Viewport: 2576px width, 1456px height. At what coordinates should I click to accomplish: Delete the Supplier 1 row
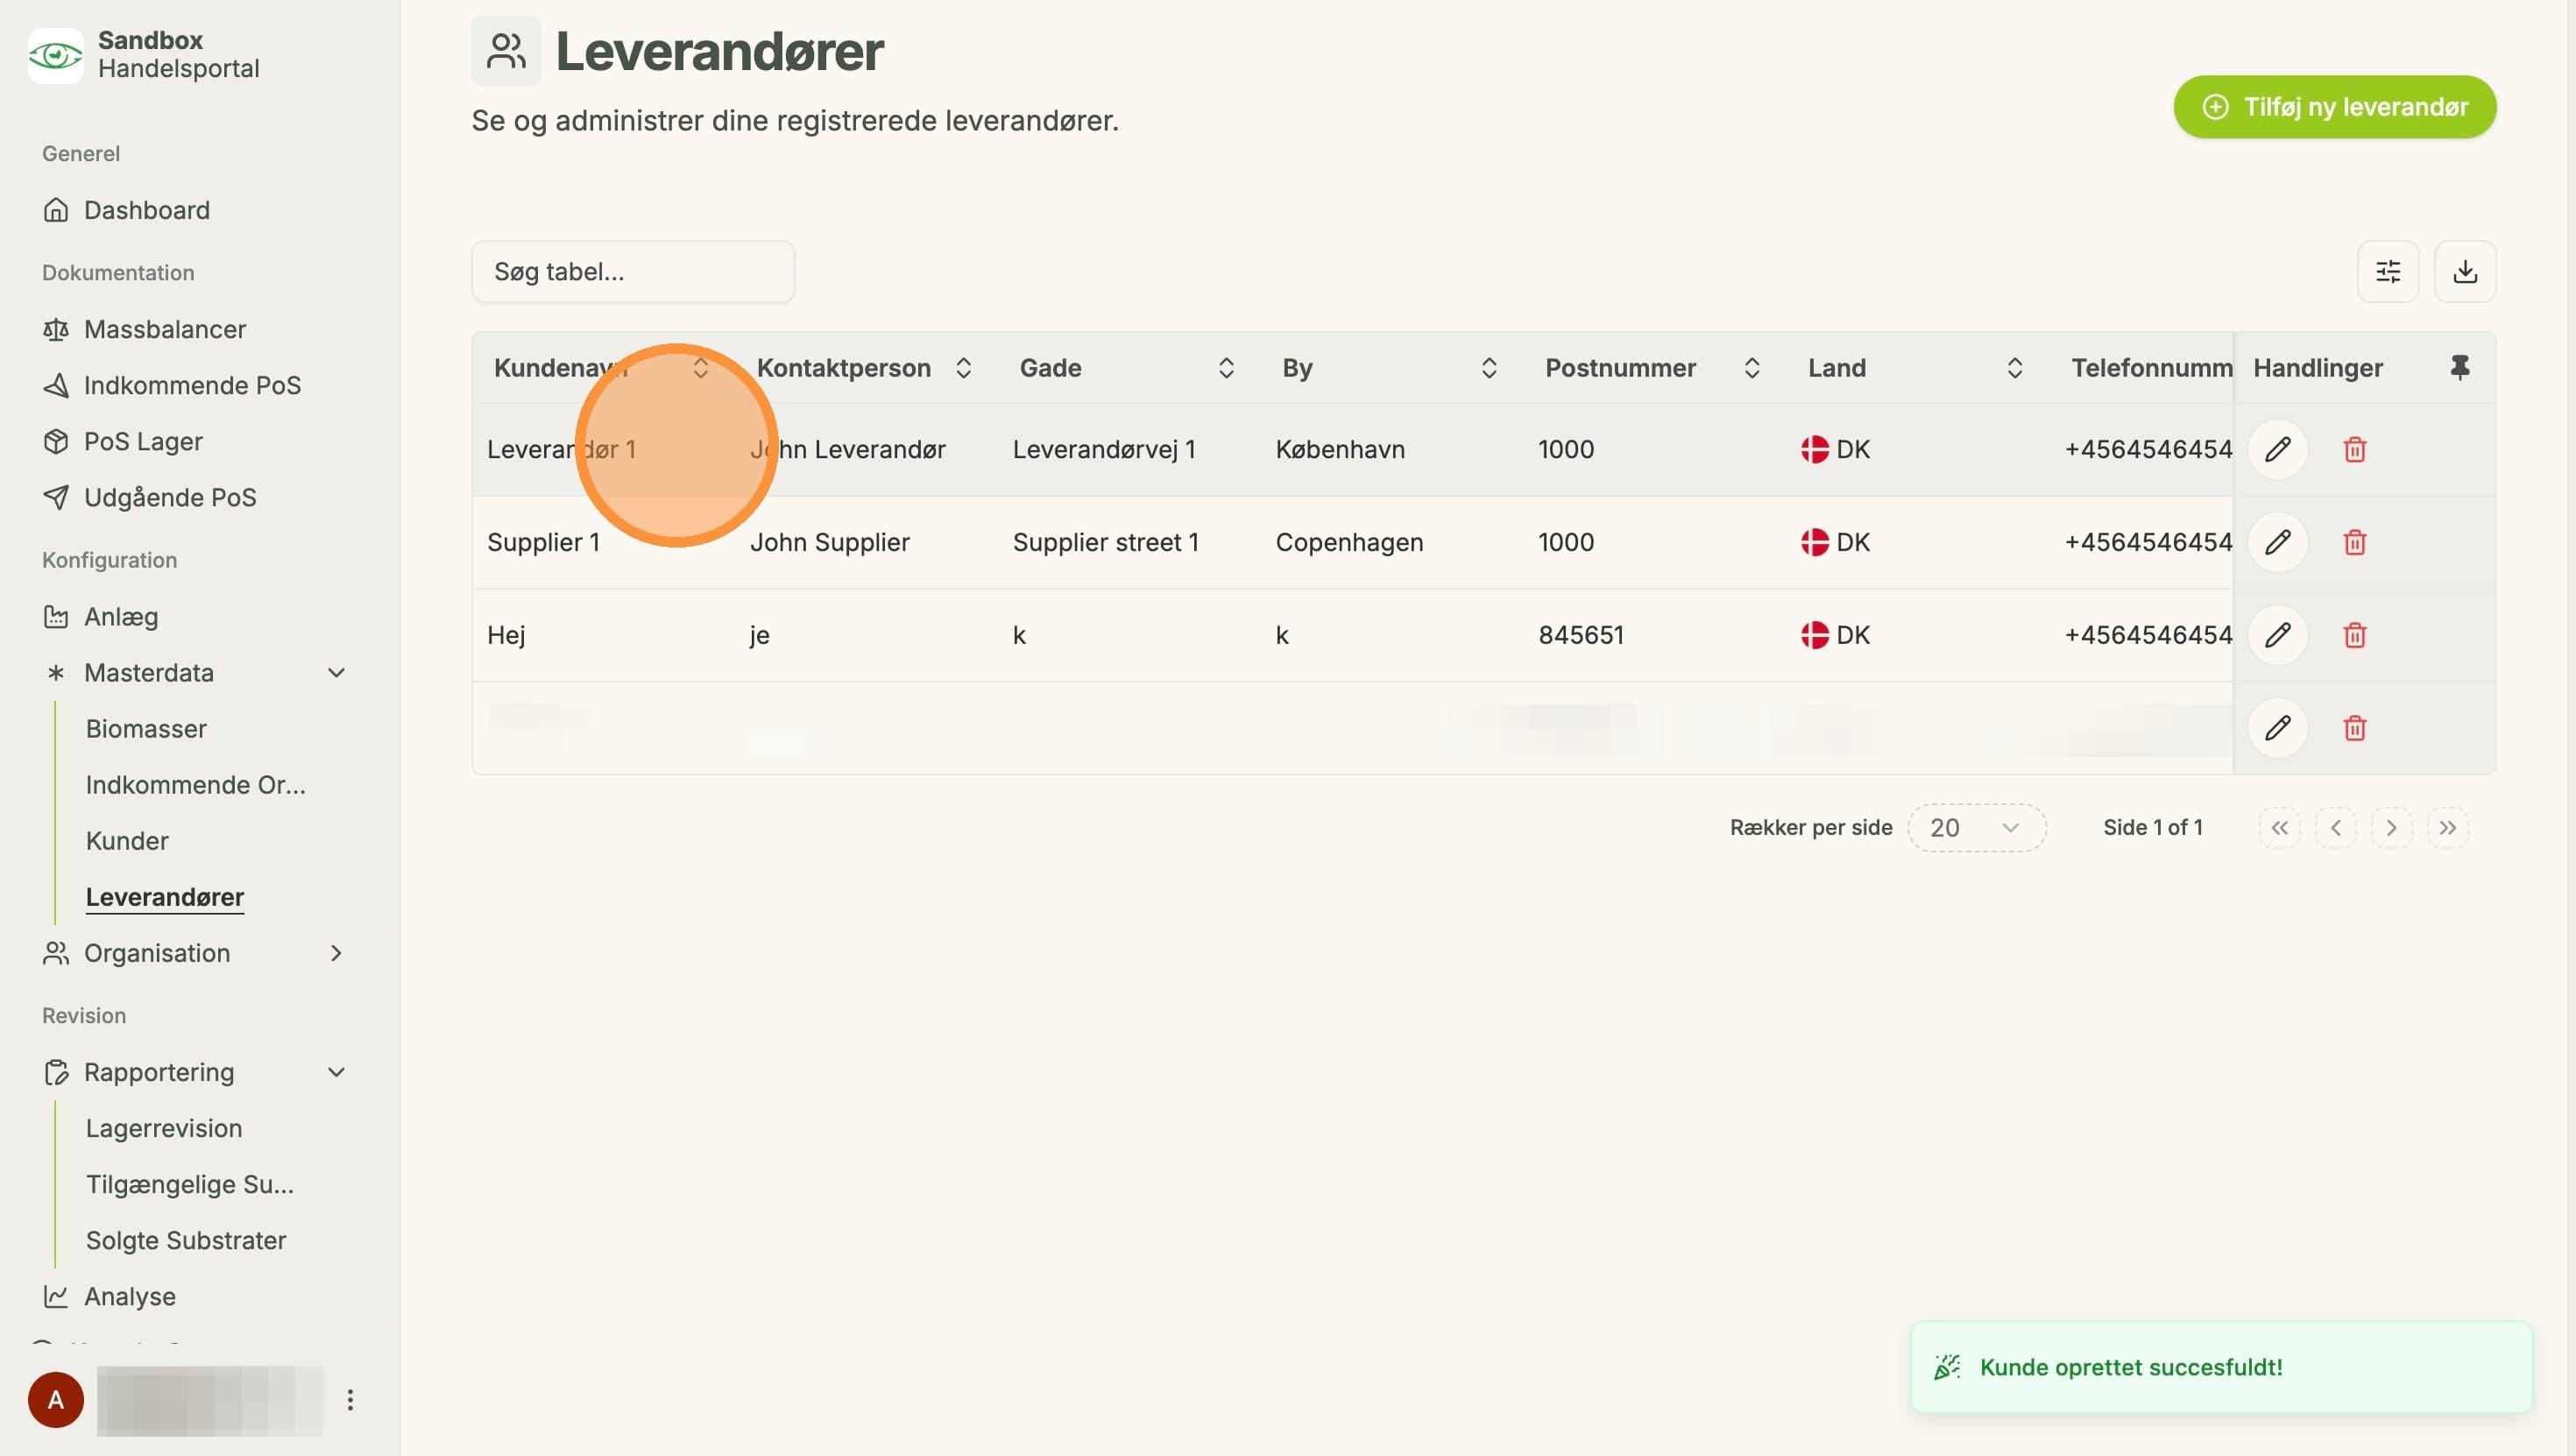pos(2354,542)
